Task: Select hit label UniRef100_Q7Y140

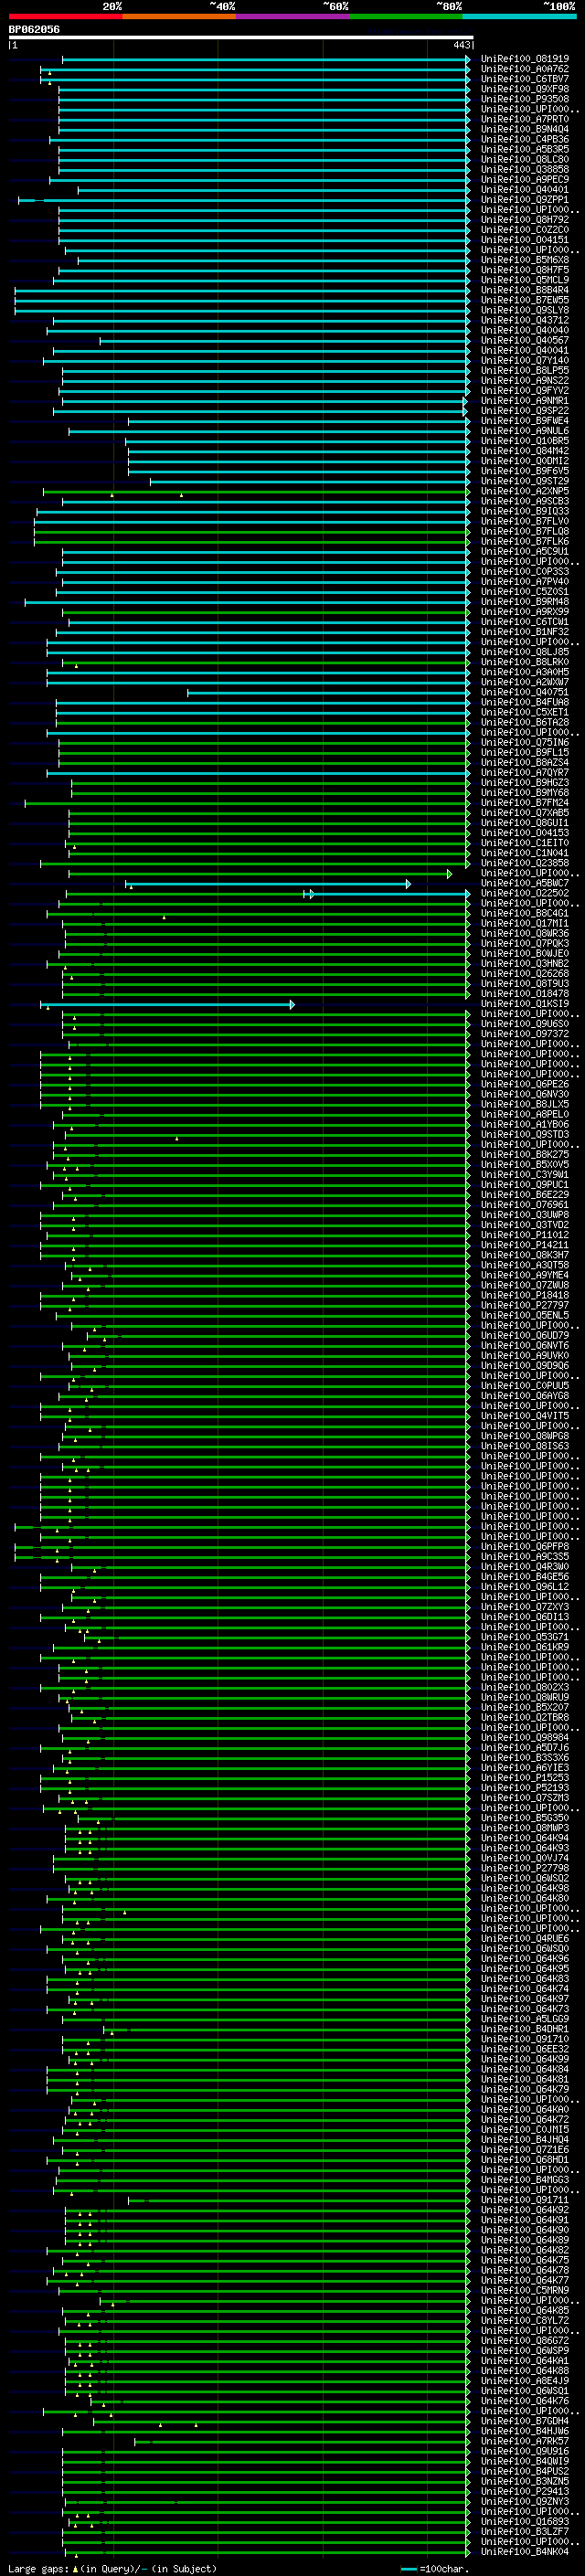Action: pyautogui.click(x=525, y=360)
